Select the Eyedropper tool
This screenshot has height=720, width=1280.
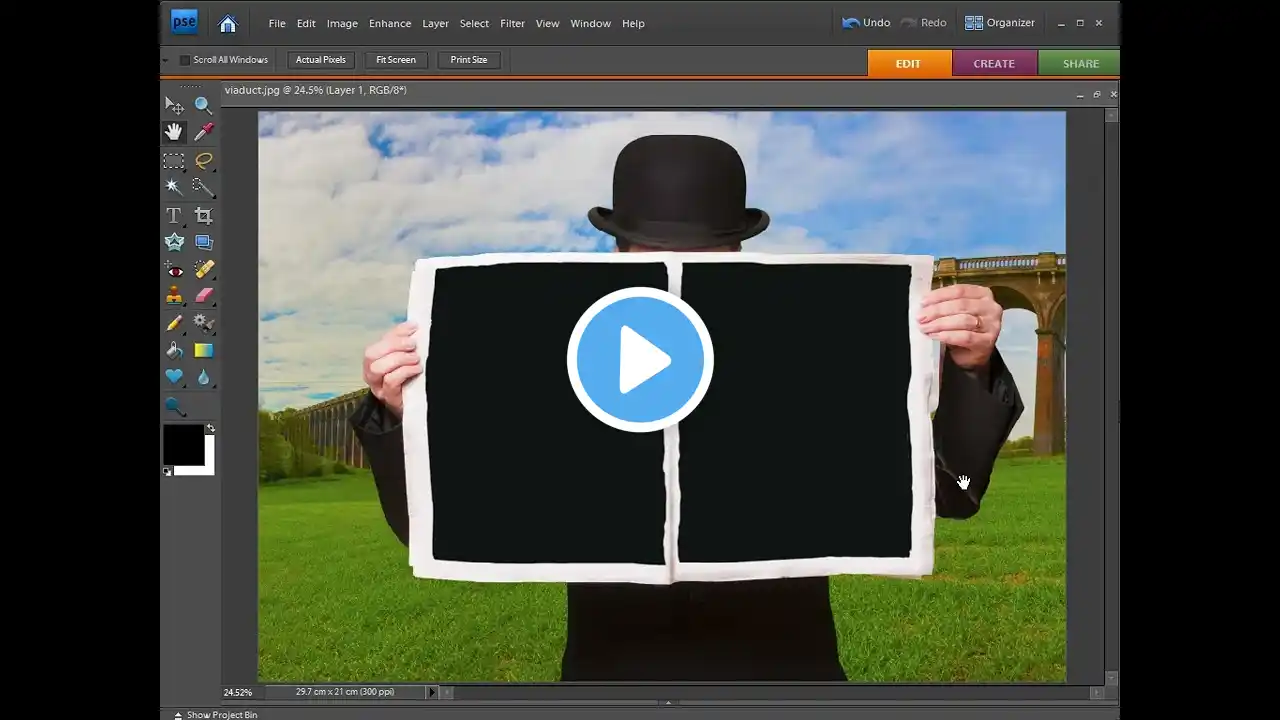(204, 132)
